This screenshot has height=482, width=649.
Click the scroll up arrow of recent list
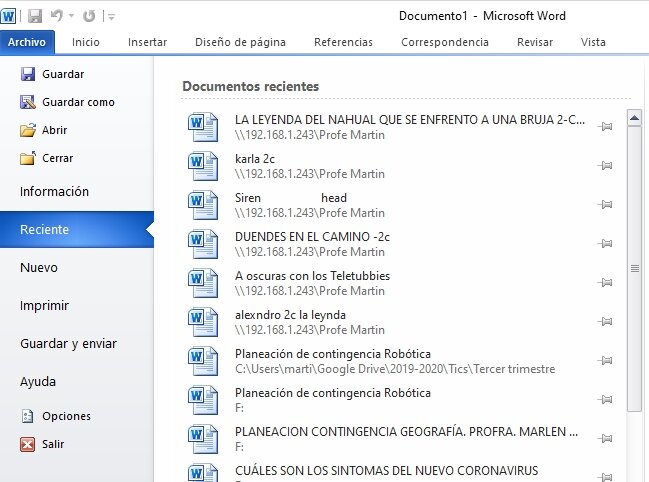[633, 119]
